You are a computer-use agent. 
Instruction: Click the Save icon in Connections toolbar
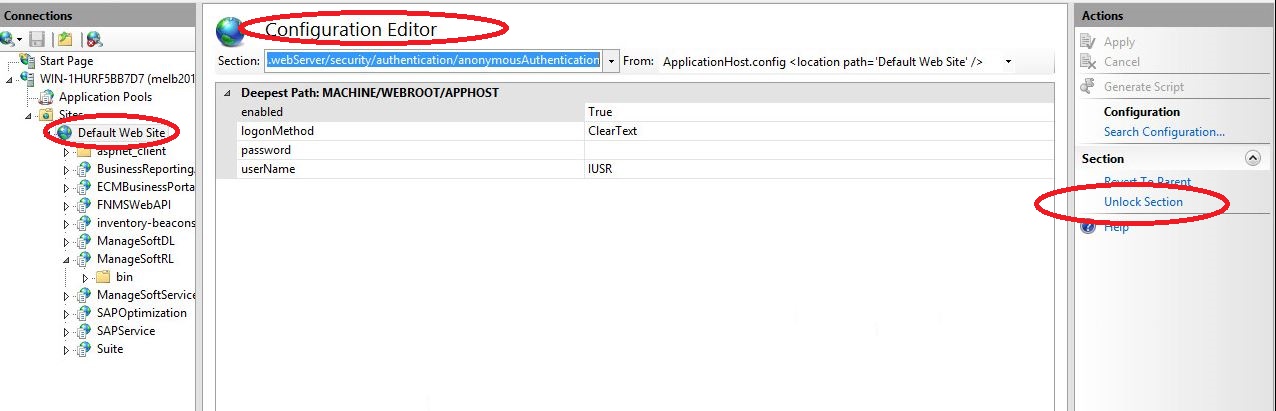pos(37,39)
